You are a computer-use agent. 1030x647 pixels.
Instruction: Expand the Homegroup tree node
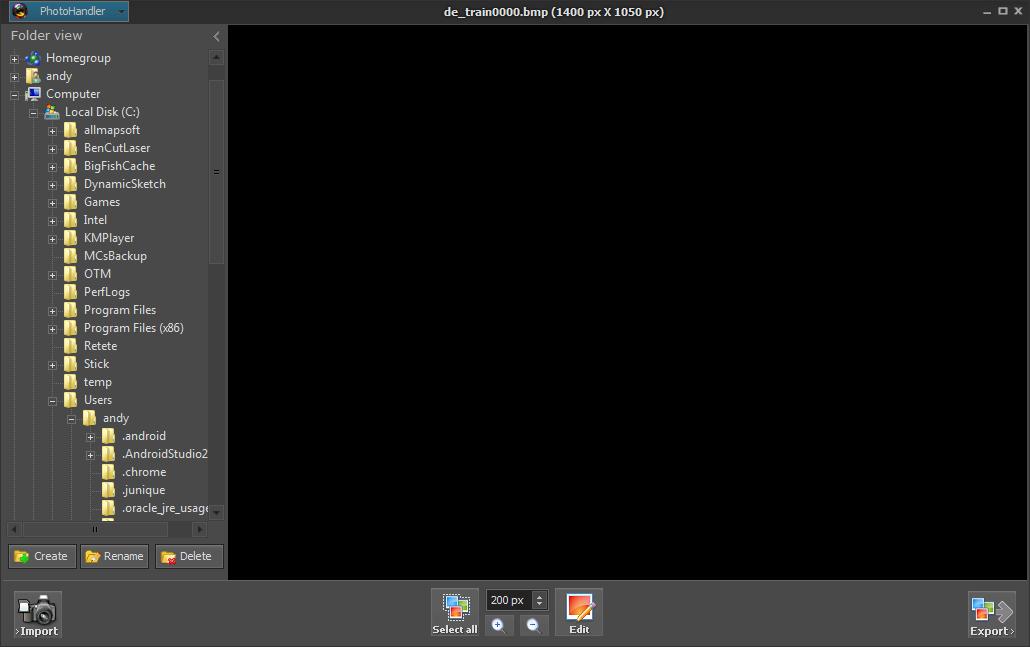point(12,58)
